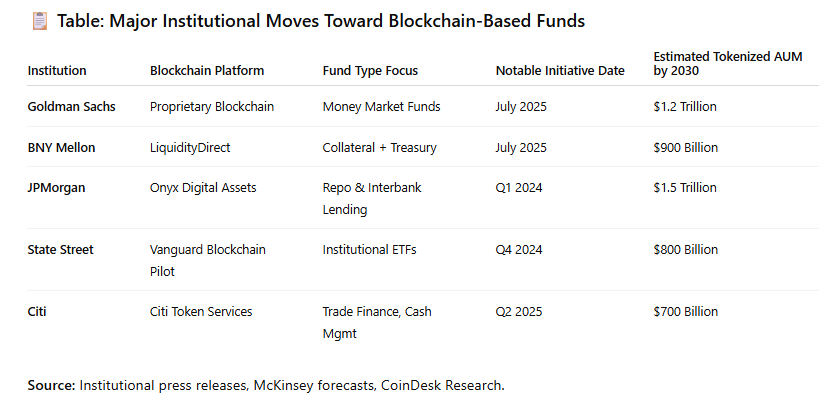This screenshot has width=823, height=416.
Task: Select the BNY Mellon institution cell
Action: pos(62,148)
